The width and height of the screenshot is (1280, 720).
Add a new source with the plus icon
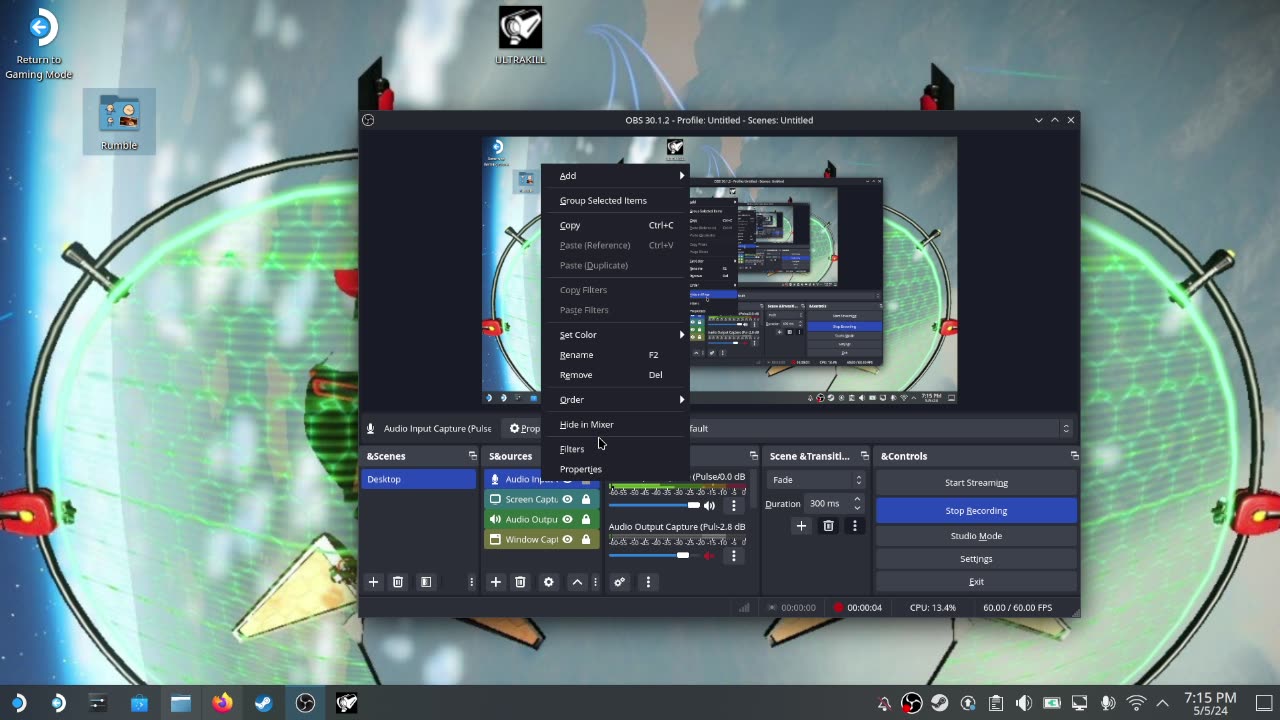495,582
